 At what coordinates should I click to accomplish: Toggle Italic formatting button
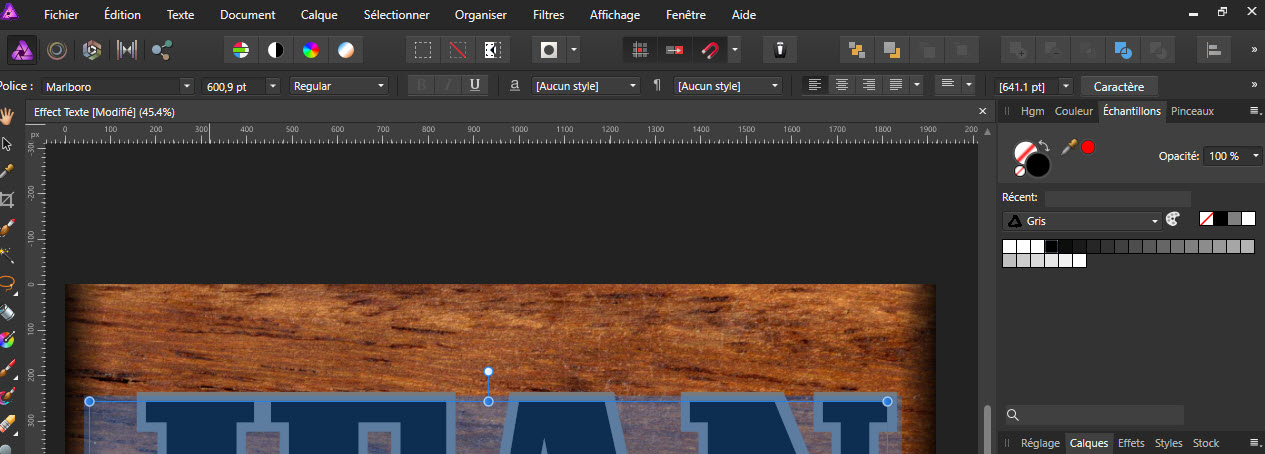[x=448, y=86]
